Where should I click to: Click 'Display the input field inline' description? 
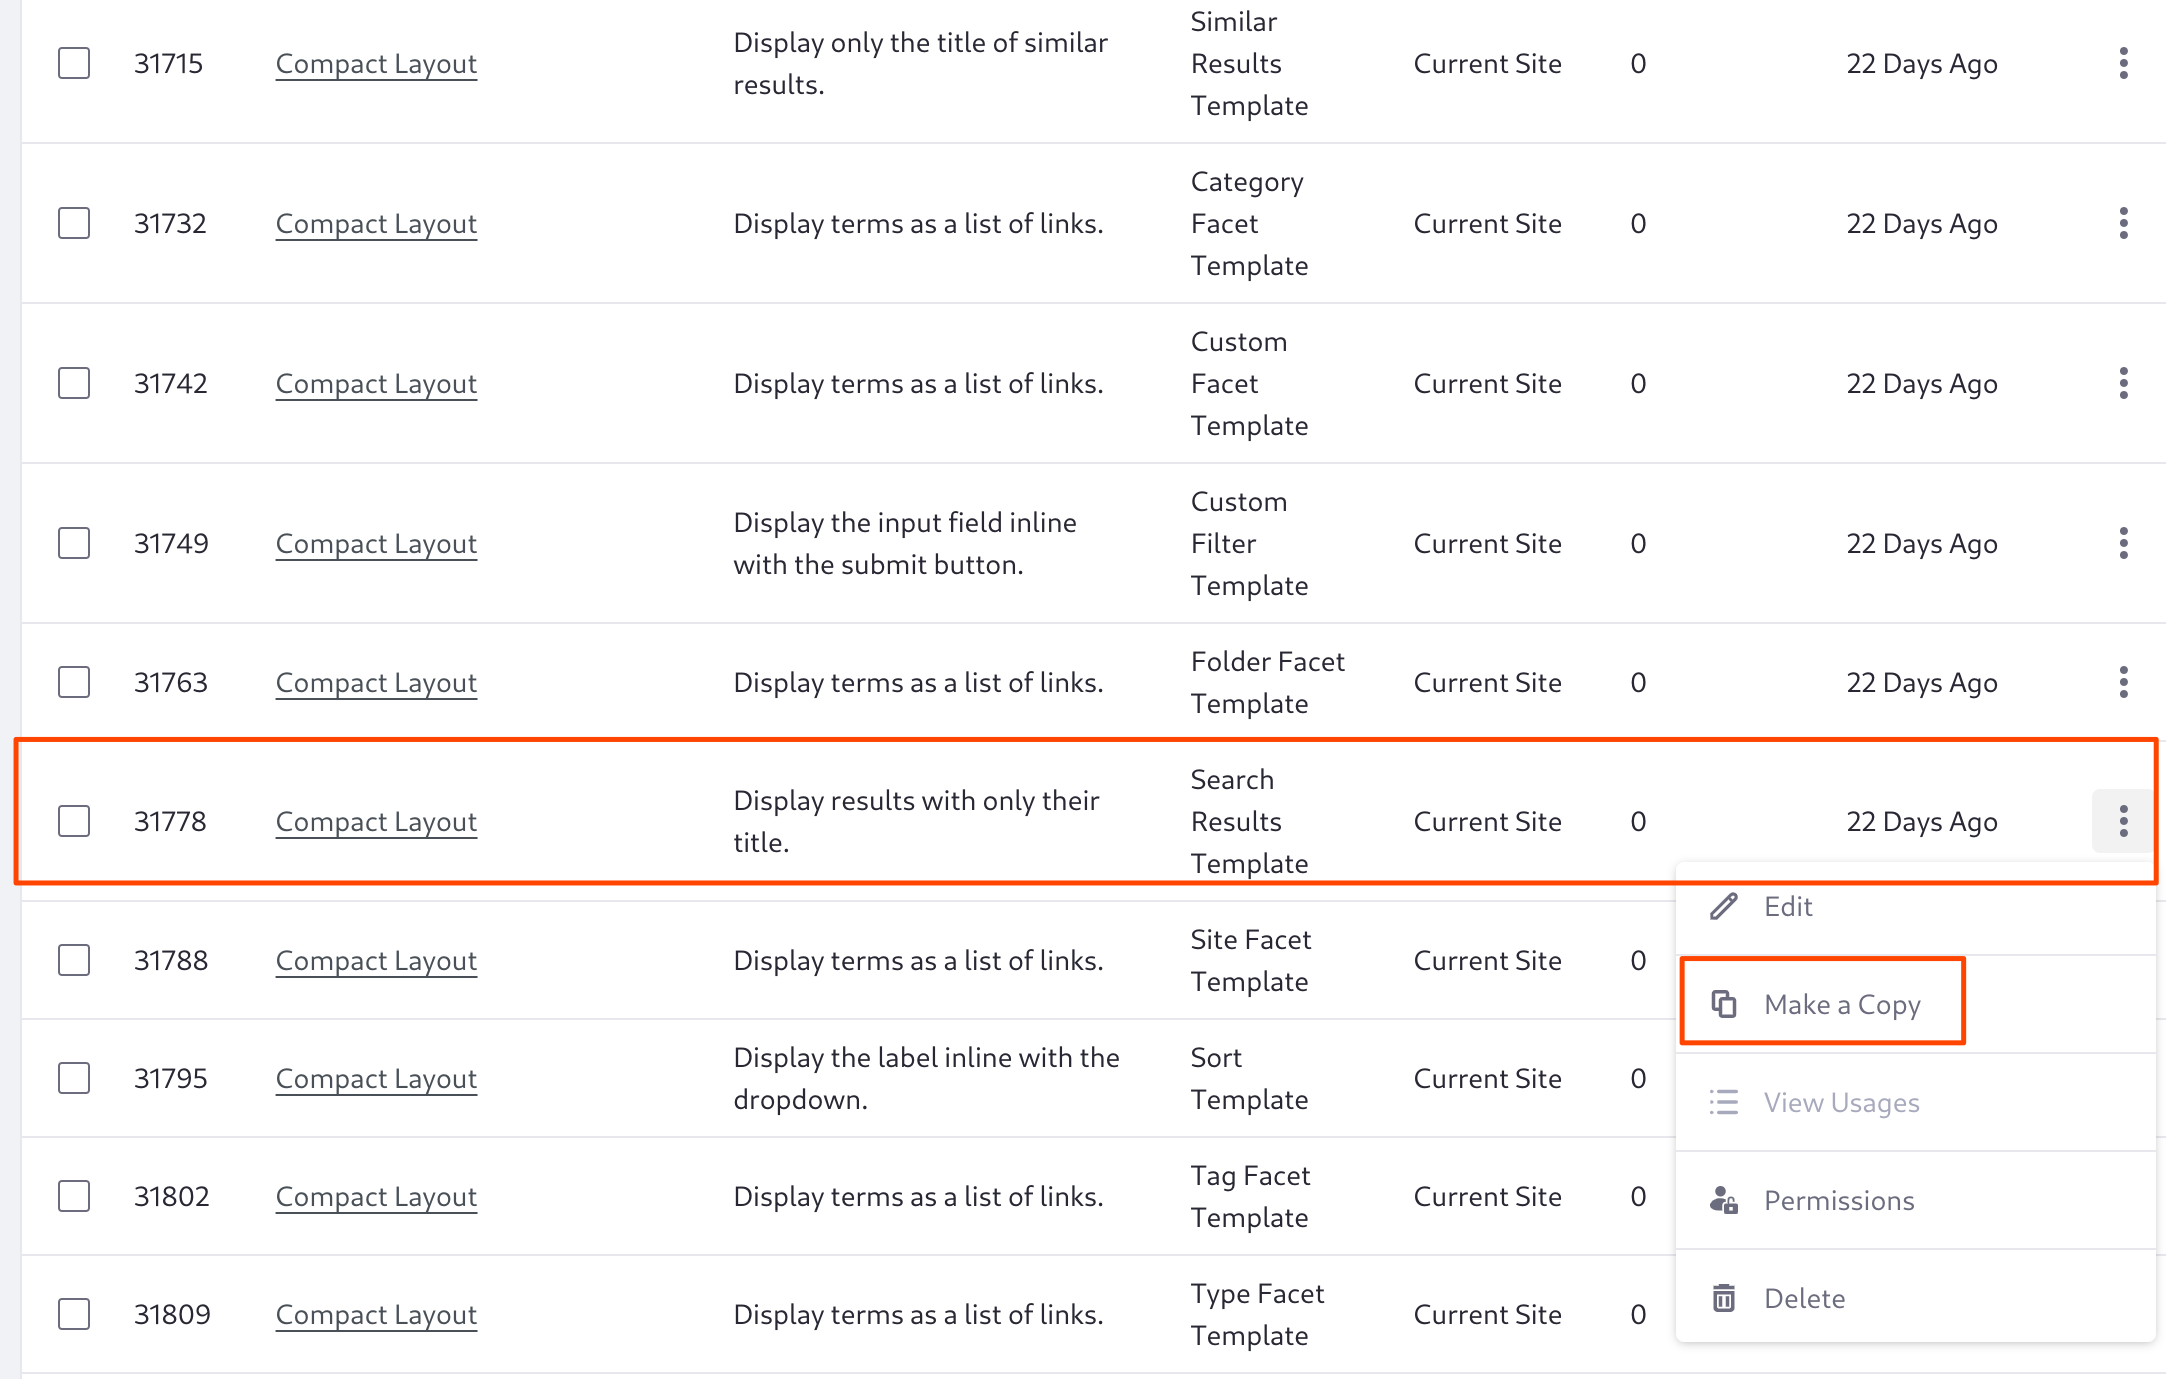coord(905,522)
